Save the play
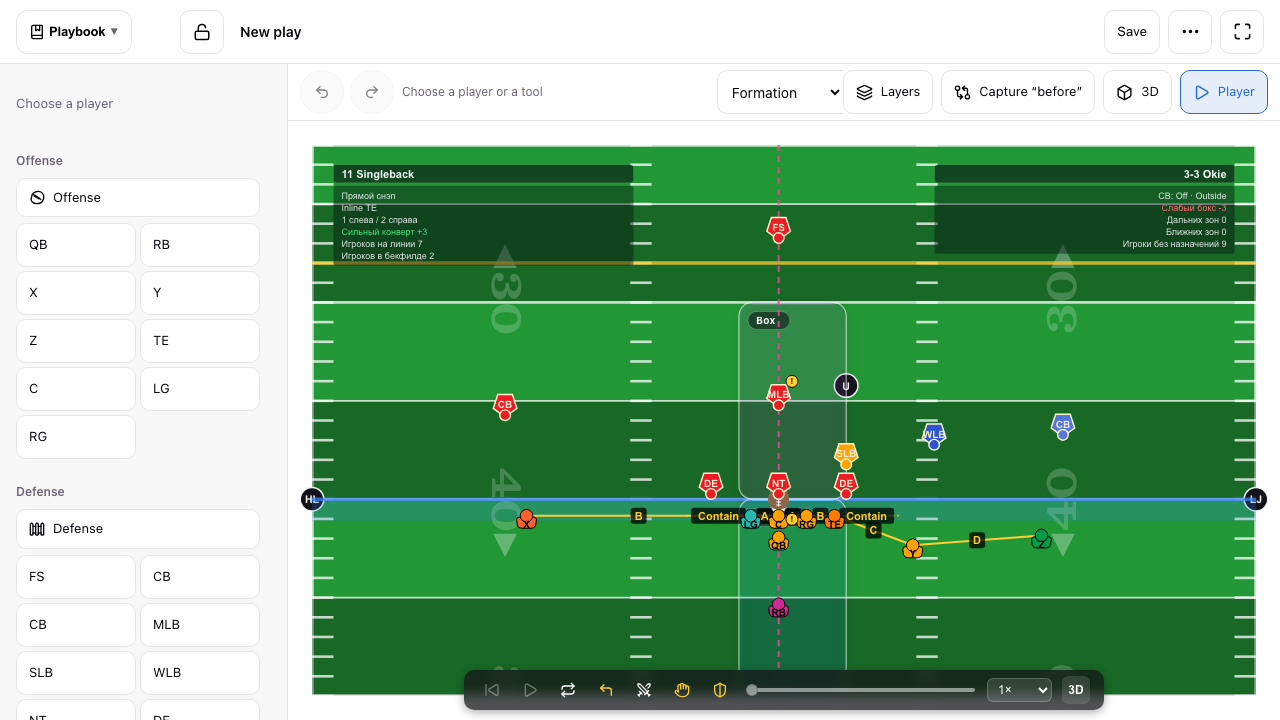This screenshot has height=720, width=1280. 1132,32
